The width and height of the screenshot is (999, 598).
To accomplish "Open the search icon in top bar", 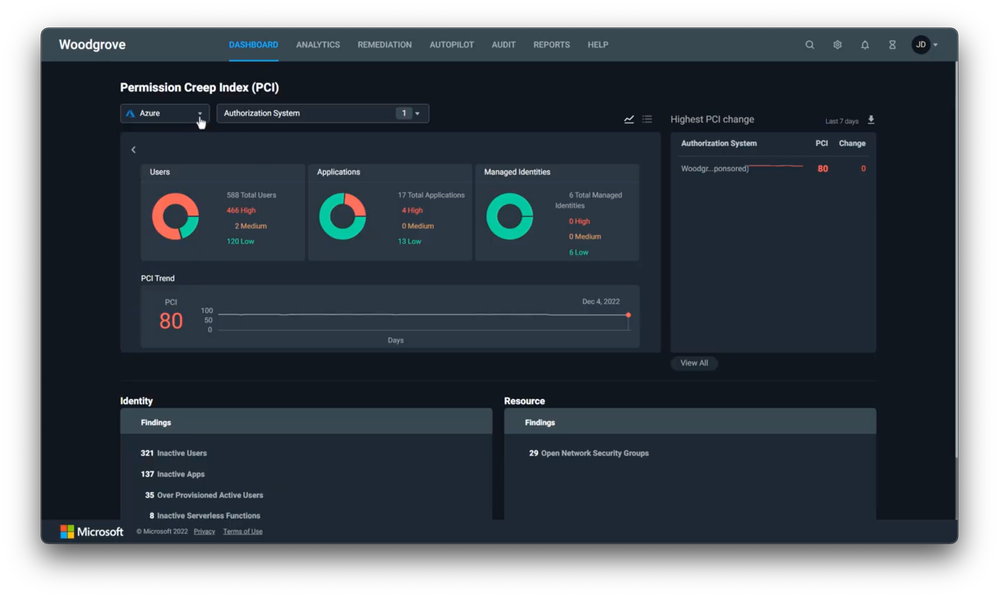I will click(809, 45).
